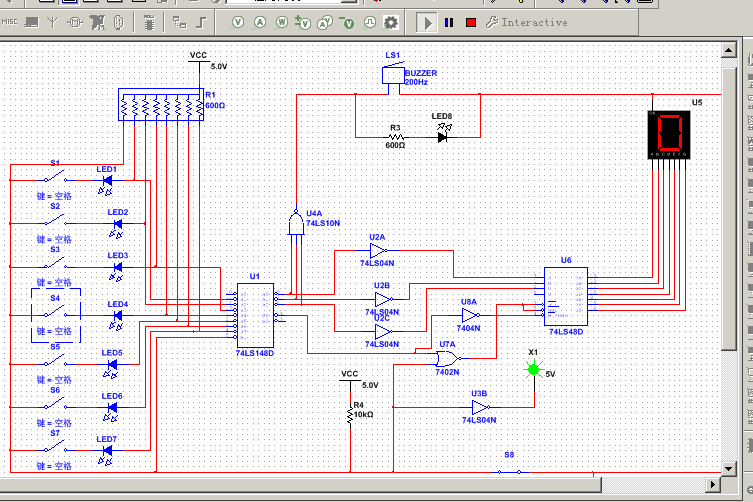Select the LS1 buzzer component
This screenshot has height=502, width=753.
click(x=393, y=76)
